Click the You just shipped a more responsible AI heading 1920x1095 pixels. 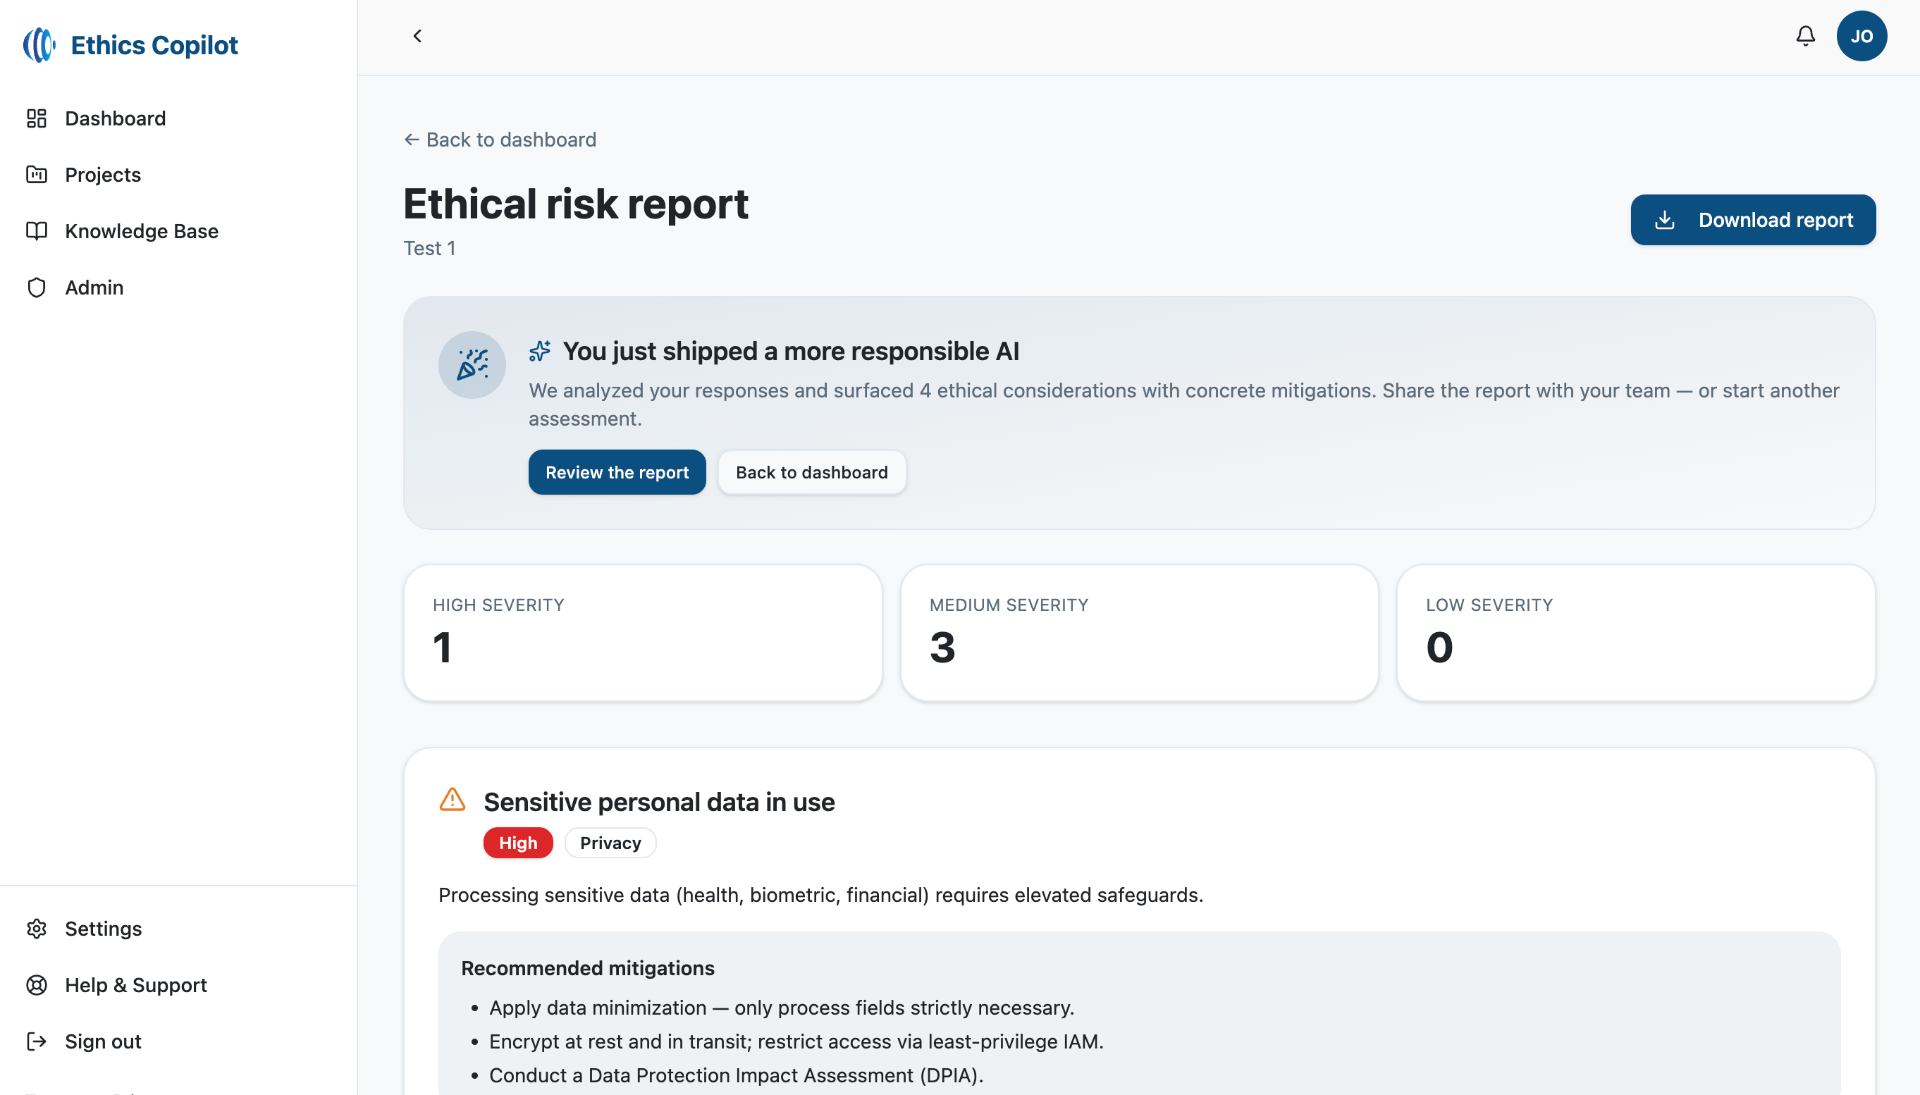(x=791, y=351)
